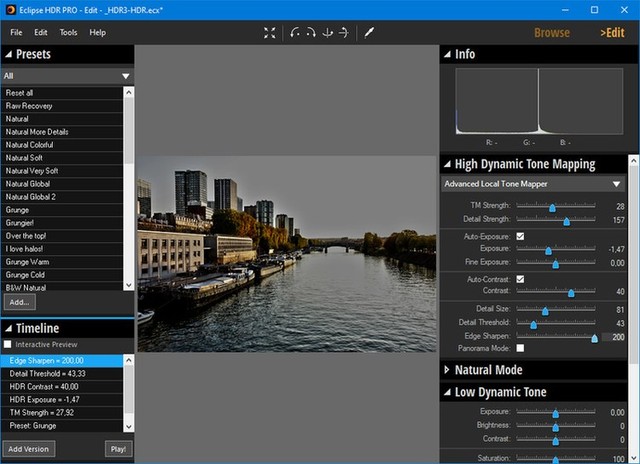Expand the Natural Mode section
The image size is (640, 464).
447,370
